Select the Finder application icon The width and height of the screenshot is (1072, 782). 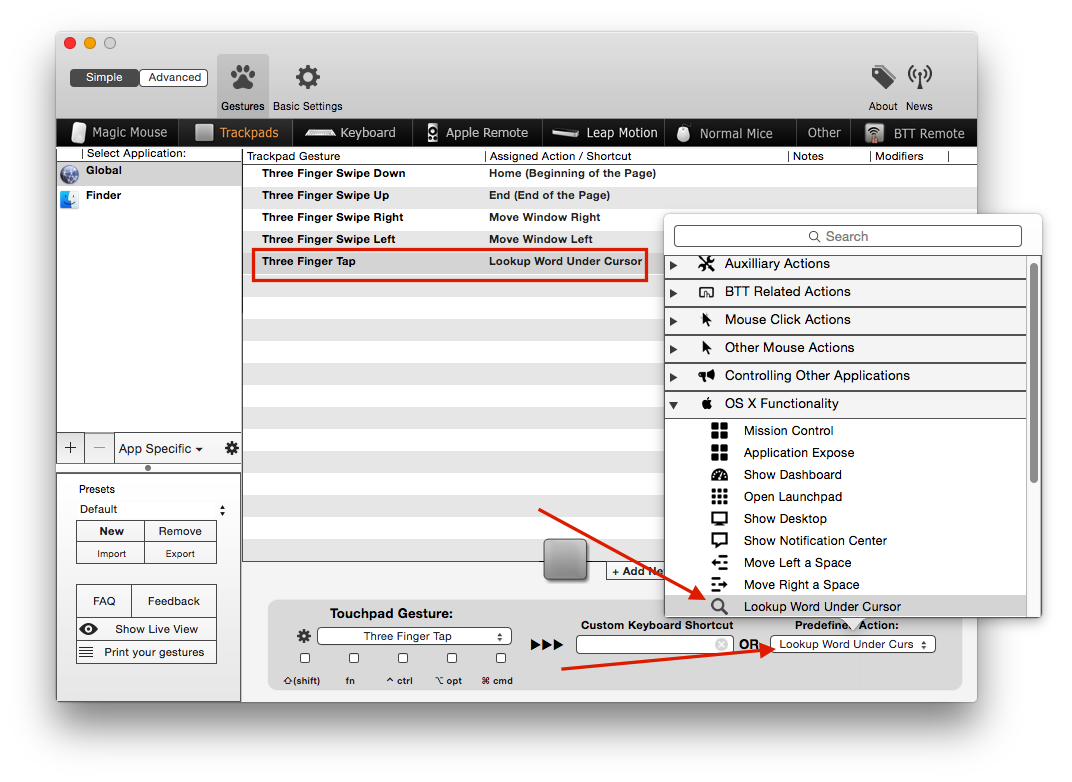point(69,199)
